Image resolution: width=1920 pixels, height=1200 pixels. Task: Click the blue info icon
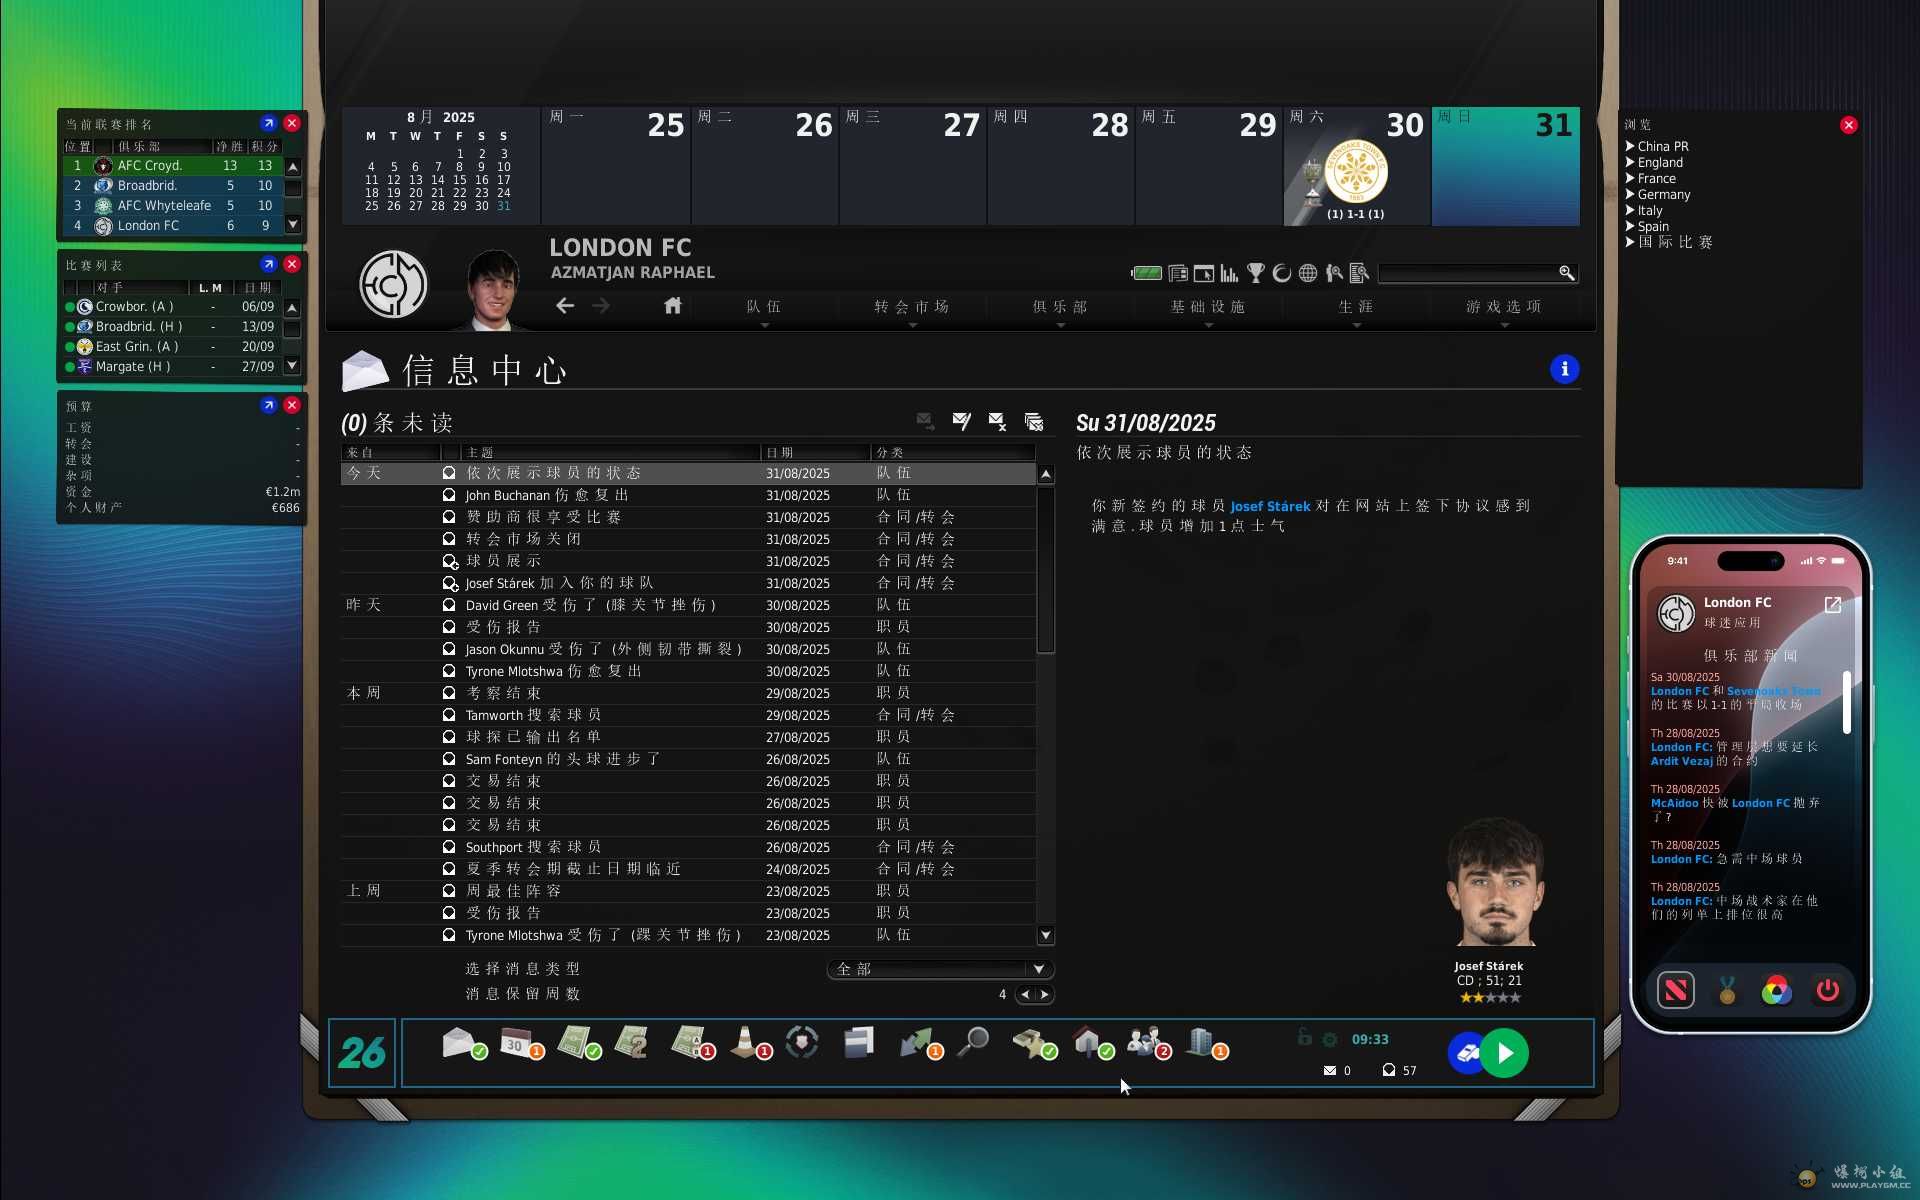(x=1564, y=369)
